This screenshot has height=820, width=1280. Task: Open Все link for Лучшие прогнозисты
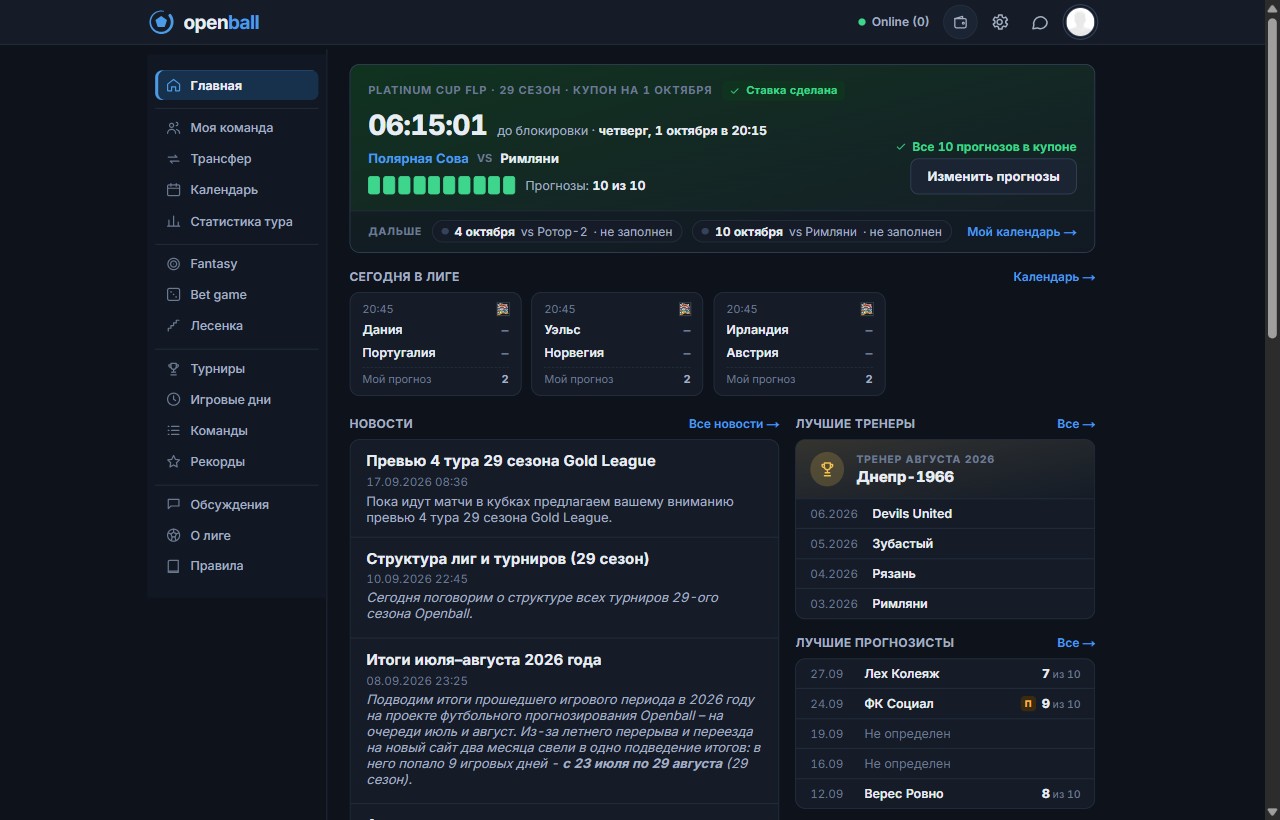pos(1076,643)
